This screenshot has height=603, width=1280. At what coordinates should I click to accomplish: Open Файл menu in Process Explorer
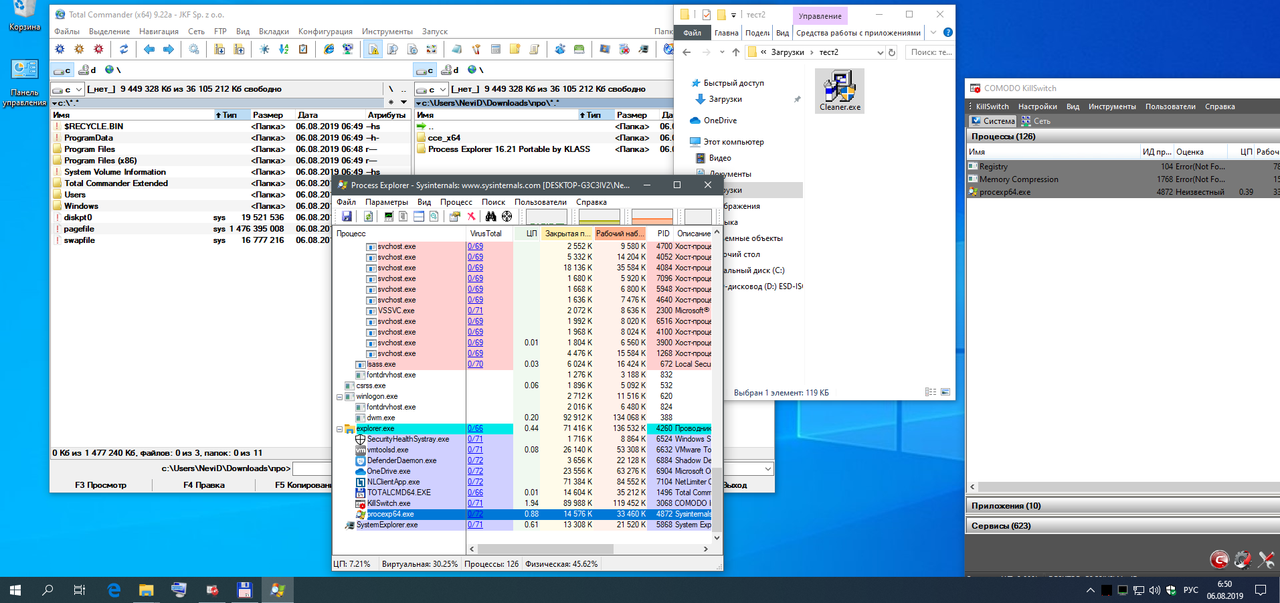tap(346, 202)
